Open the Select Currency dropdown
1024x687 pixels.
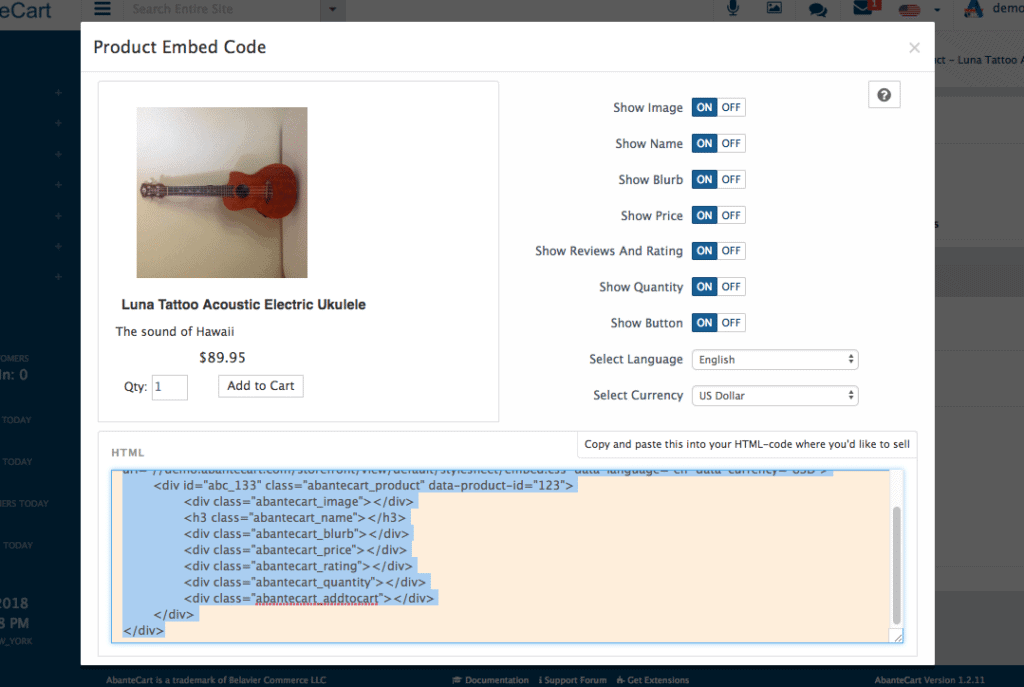775,395
